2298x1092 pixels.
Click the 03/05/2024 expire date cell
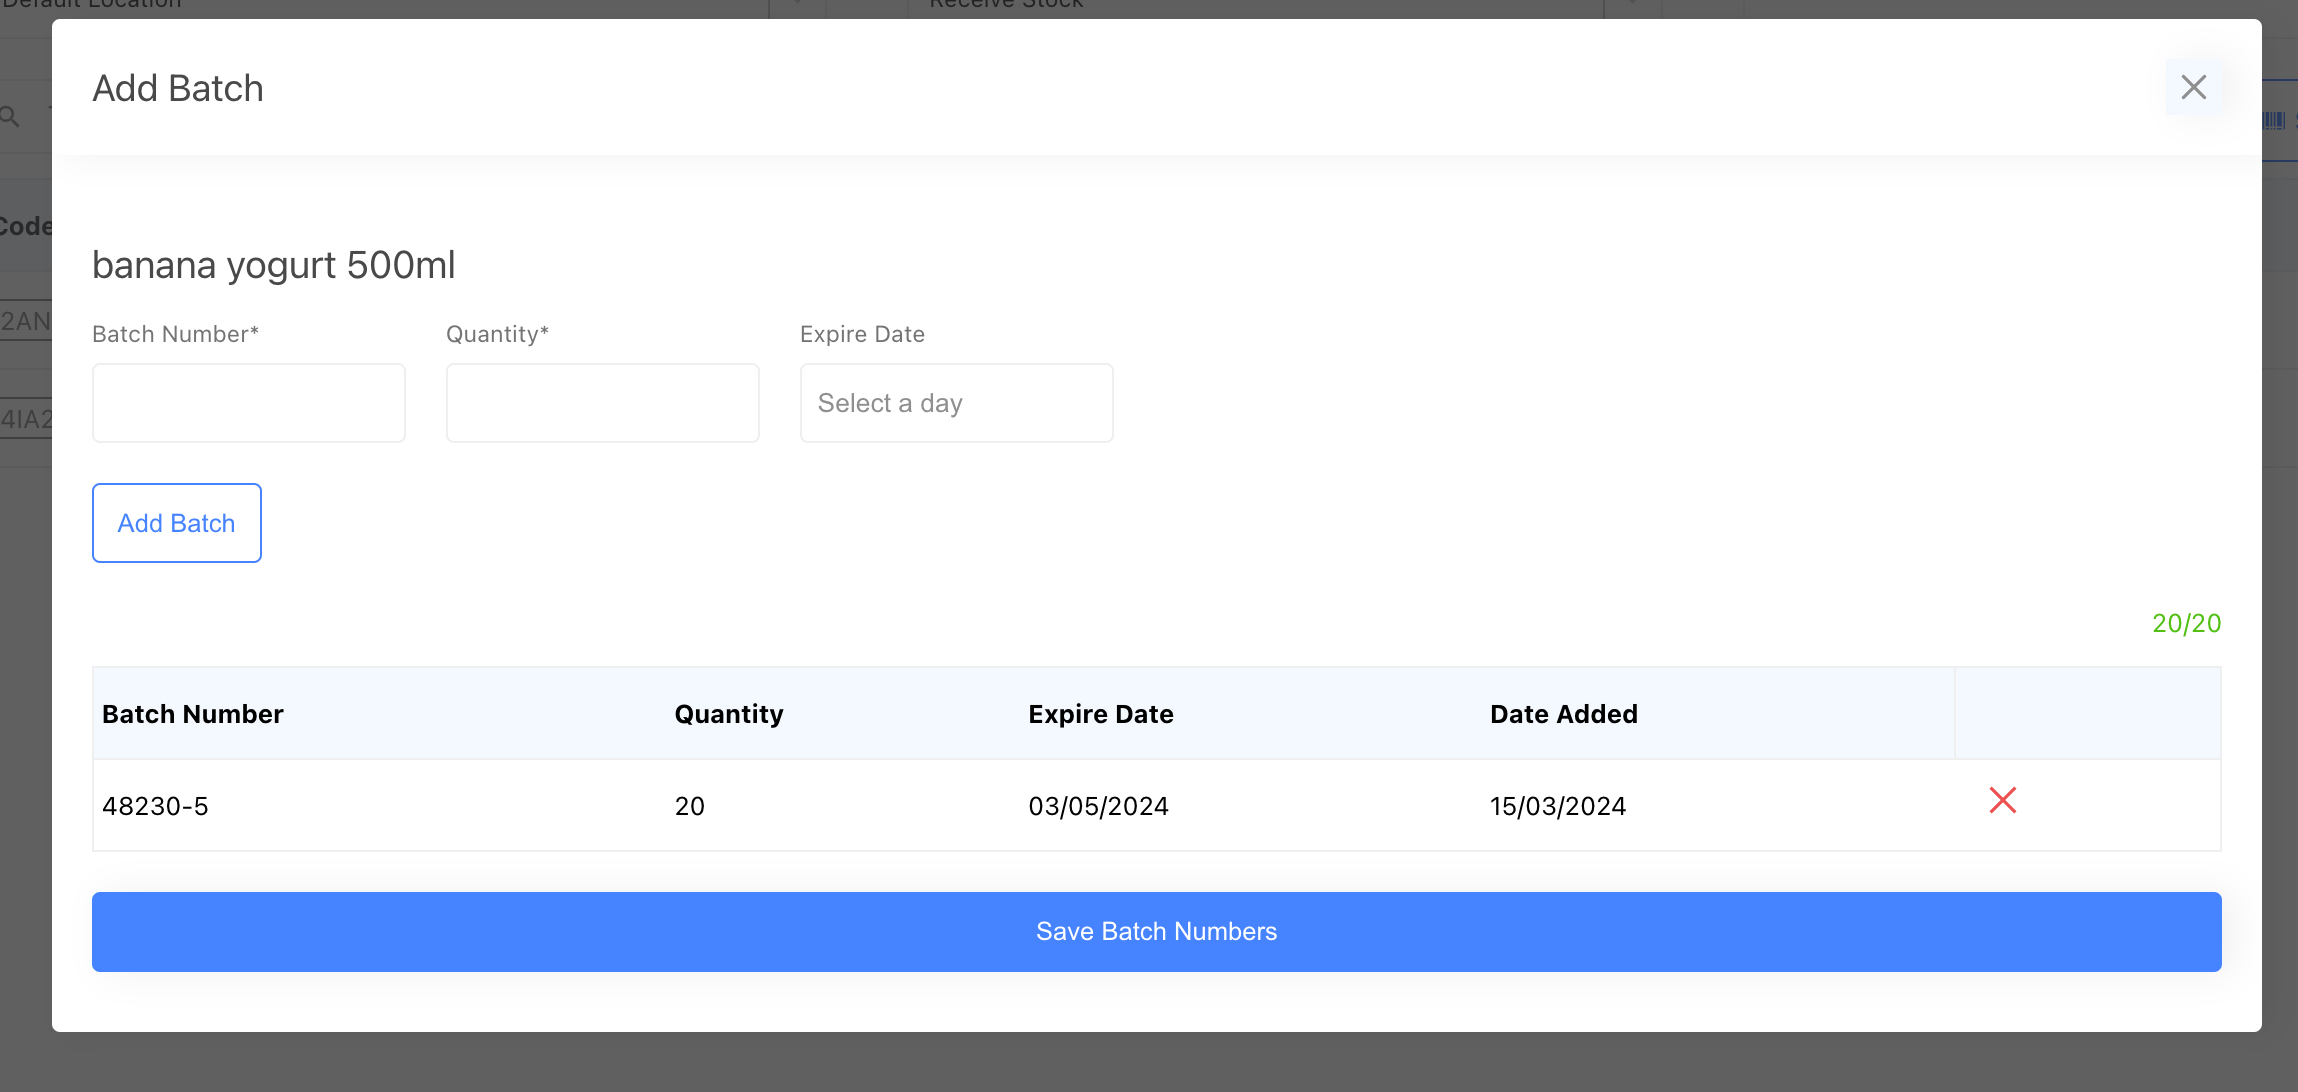pyautogui.click(x=1098, y=806)
